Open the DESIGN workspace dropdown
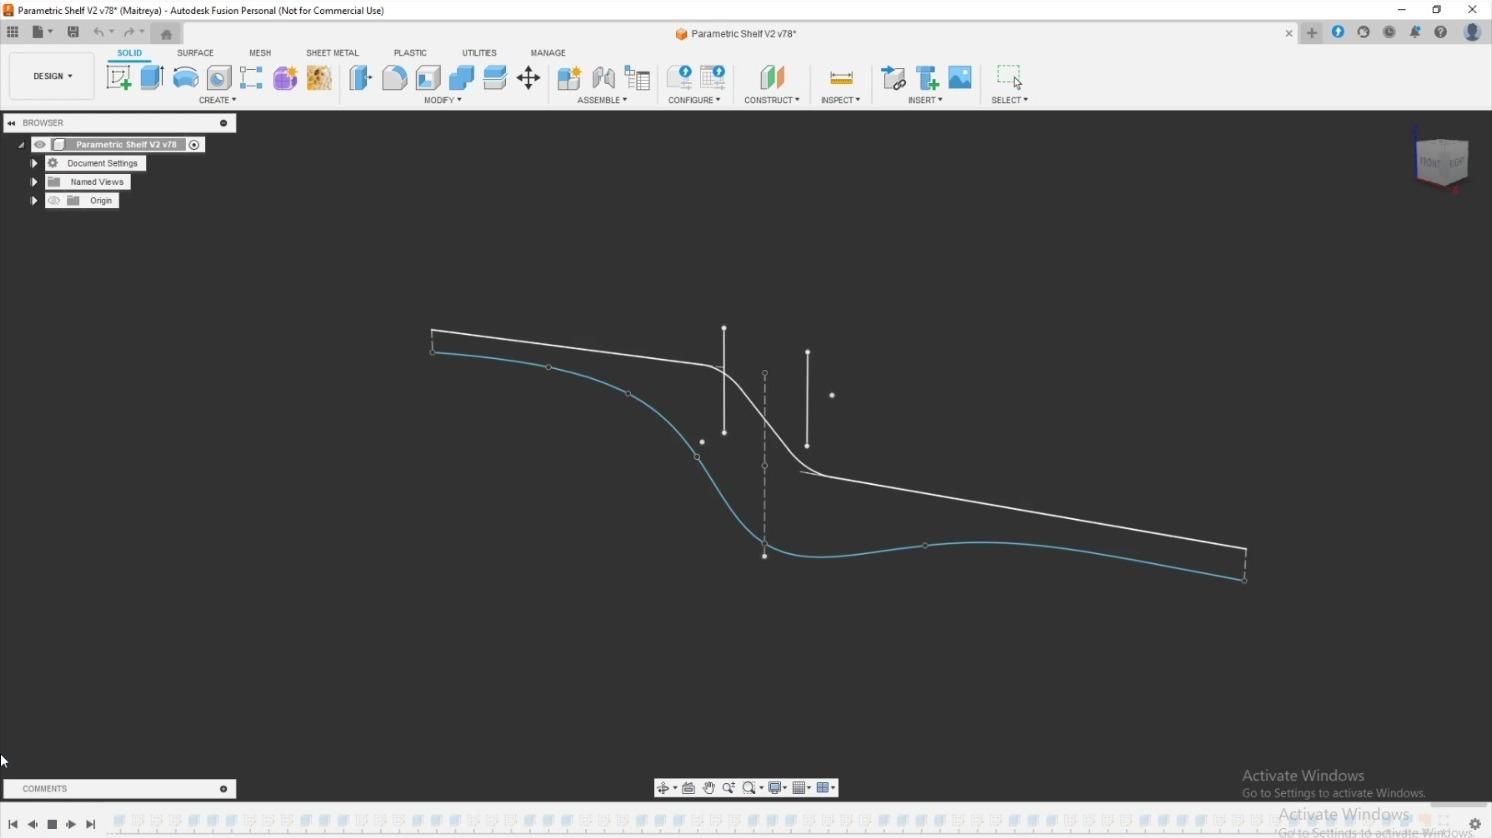Viewport: 1492px width, 838px height. pos(53,76)
